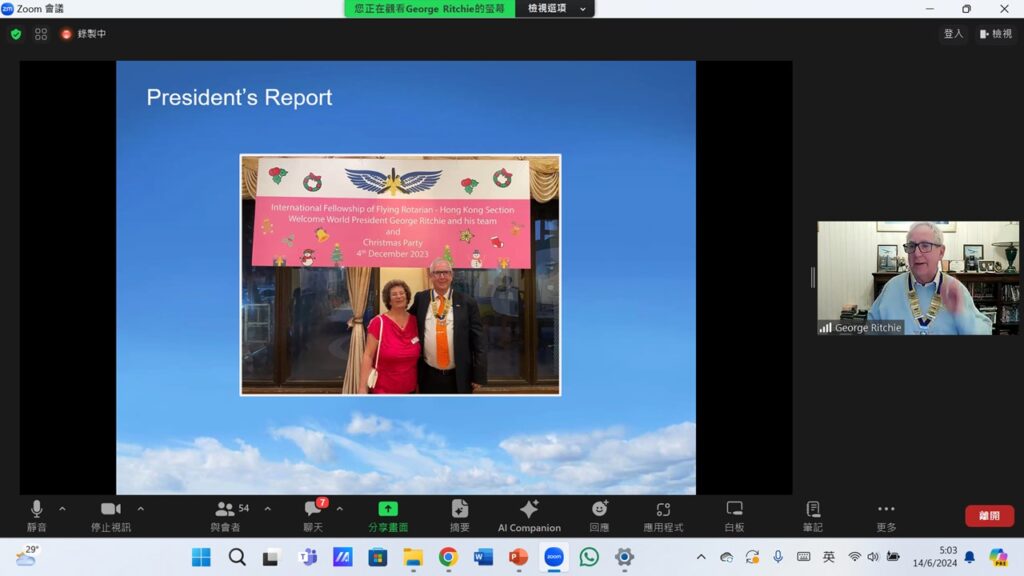This screenshot has width=1024, height=576.
Task: Open WhatsApp from the Windows taskbar
Action: click(589, 557)
